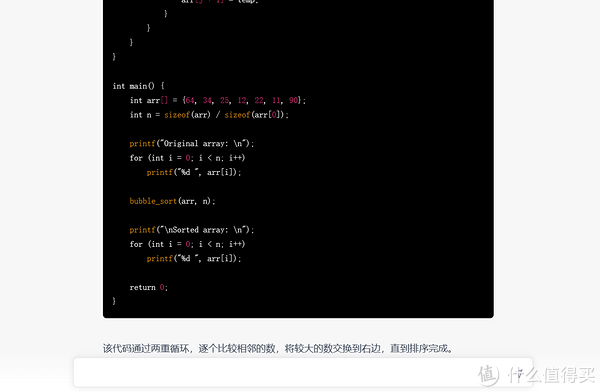Send the message with the send icon
600x392 pixels.
click(519, 373)
